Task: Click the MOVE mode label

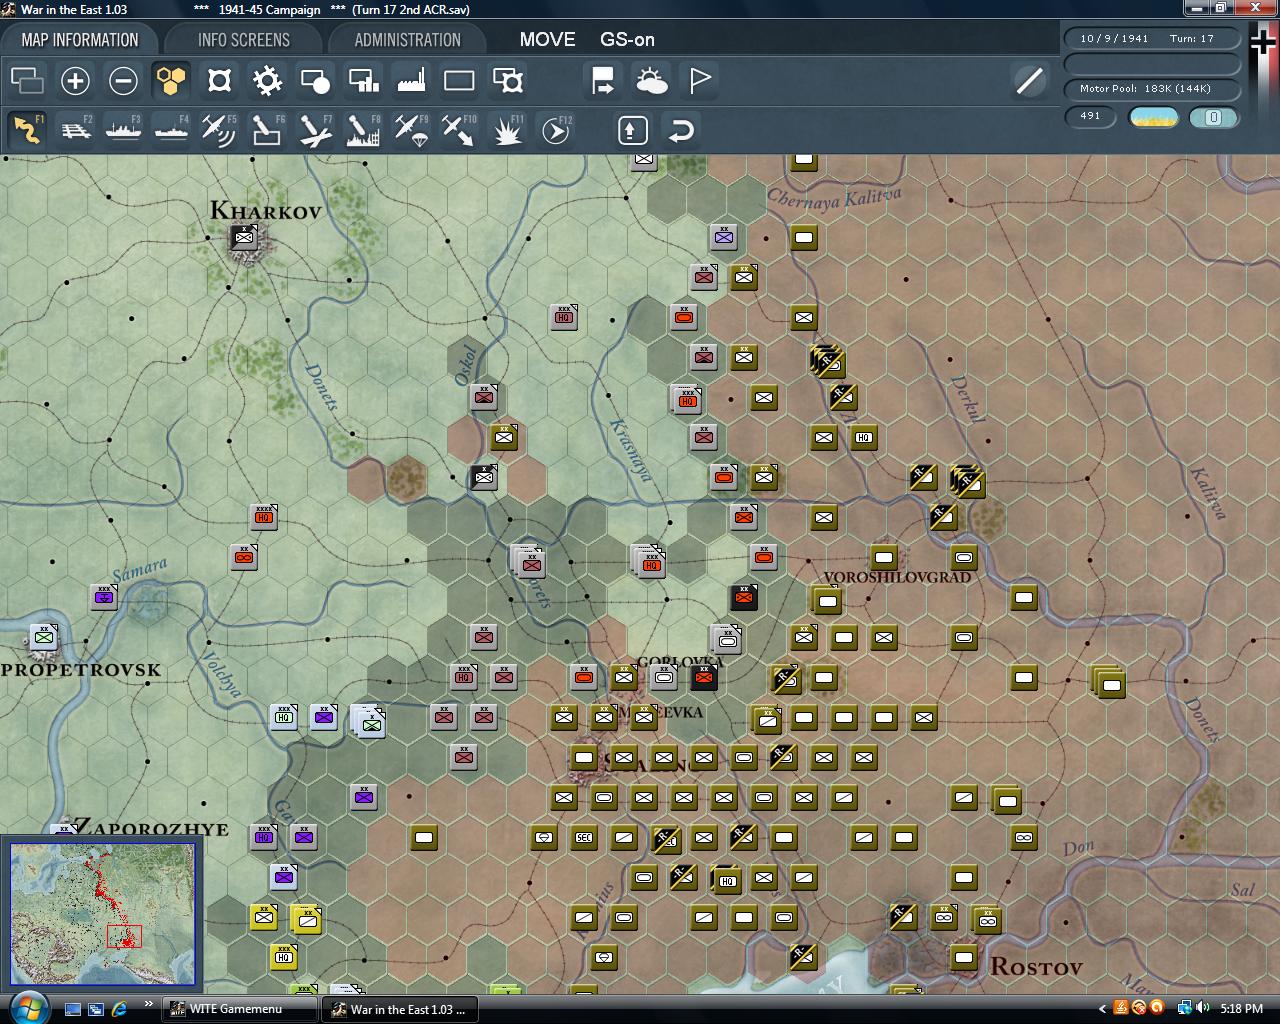Action: (547, 40)
